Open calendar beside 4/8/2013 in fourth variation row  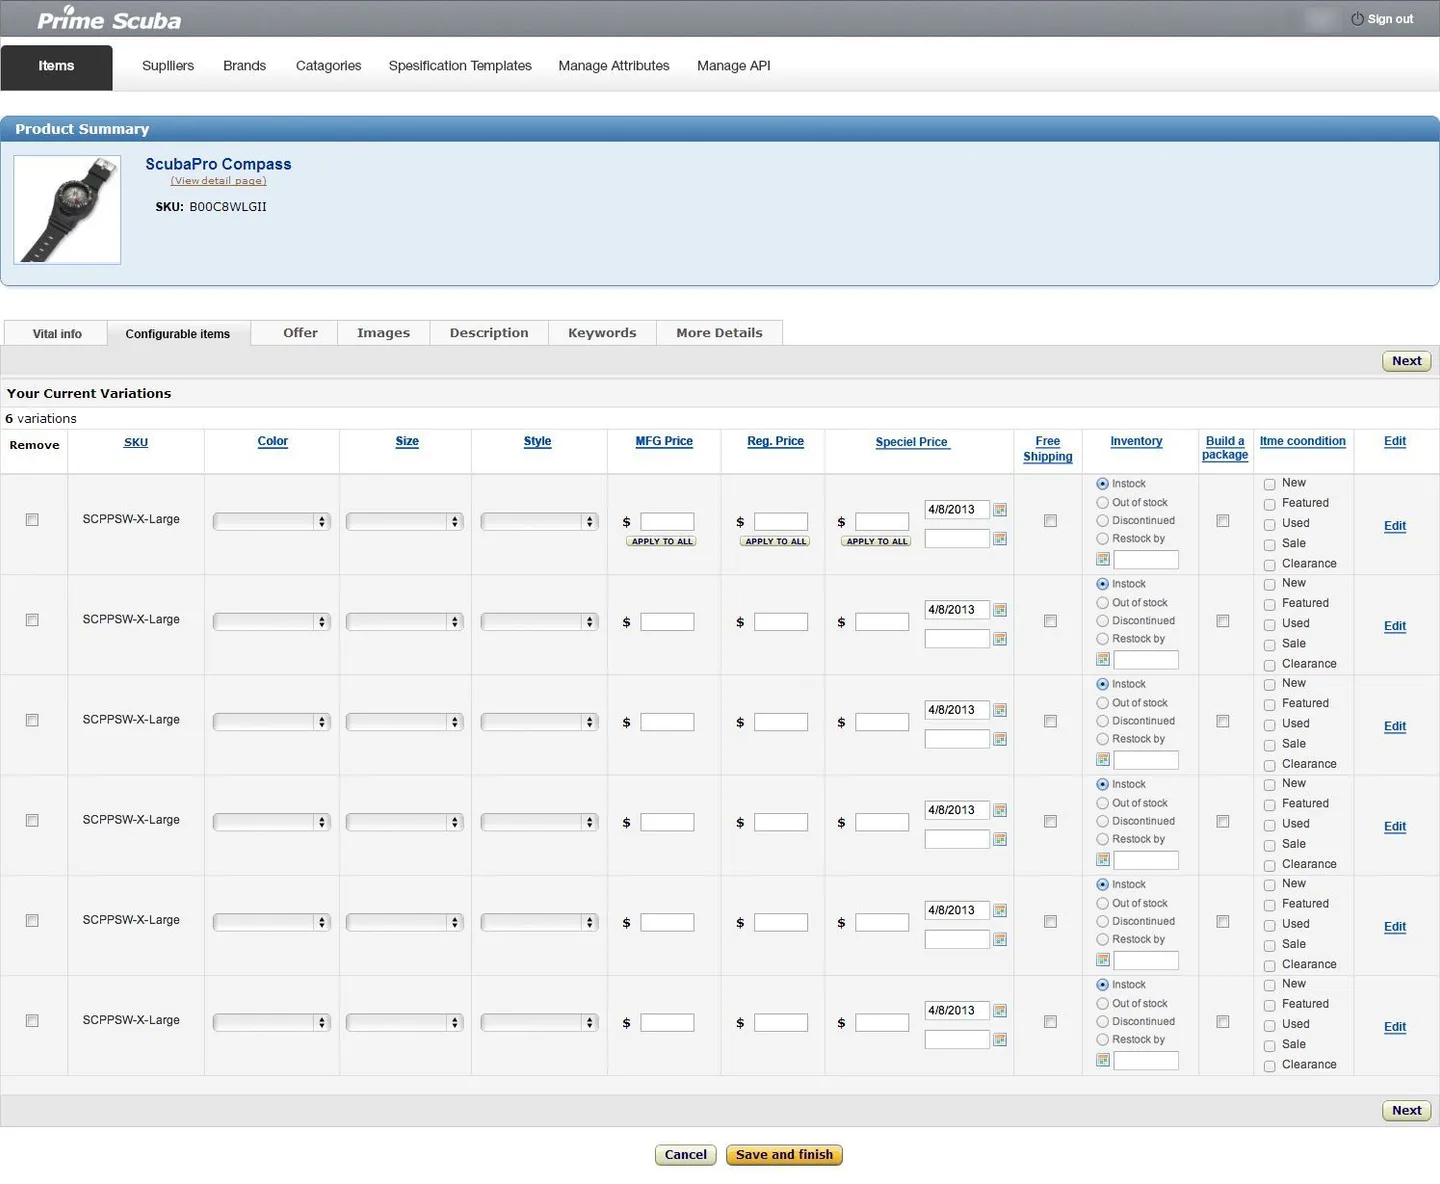[1000, 810]
